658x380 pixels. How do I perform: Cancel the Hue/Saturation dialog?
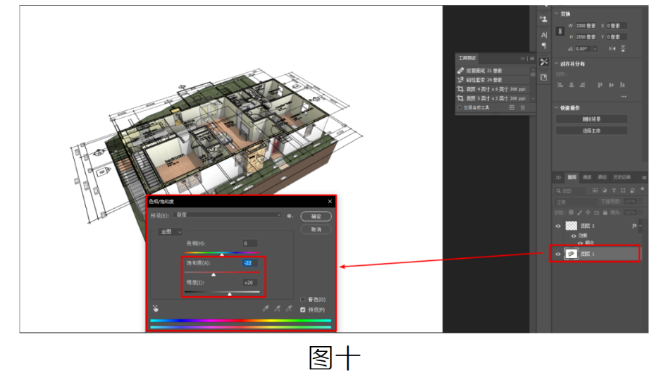click(x=316, y=229)
